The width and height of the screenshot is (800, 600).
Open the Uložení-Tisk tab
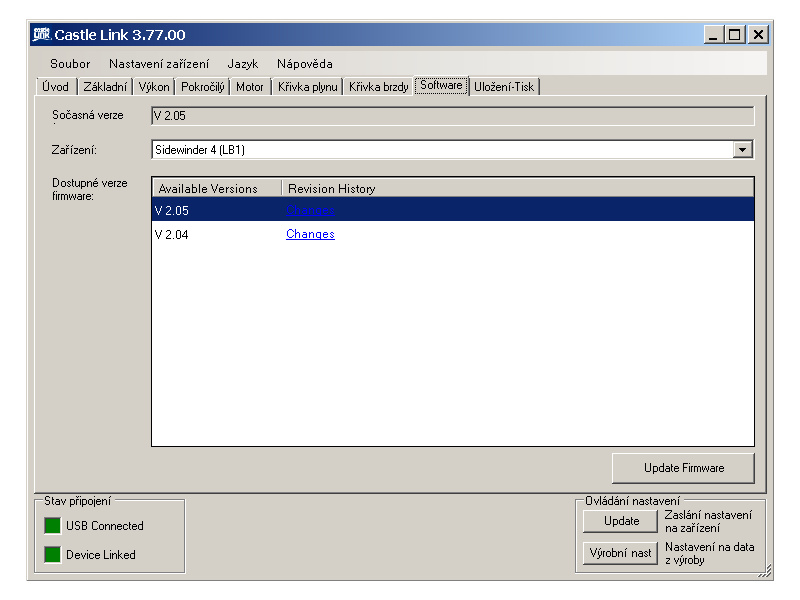[x=504, y=87]
